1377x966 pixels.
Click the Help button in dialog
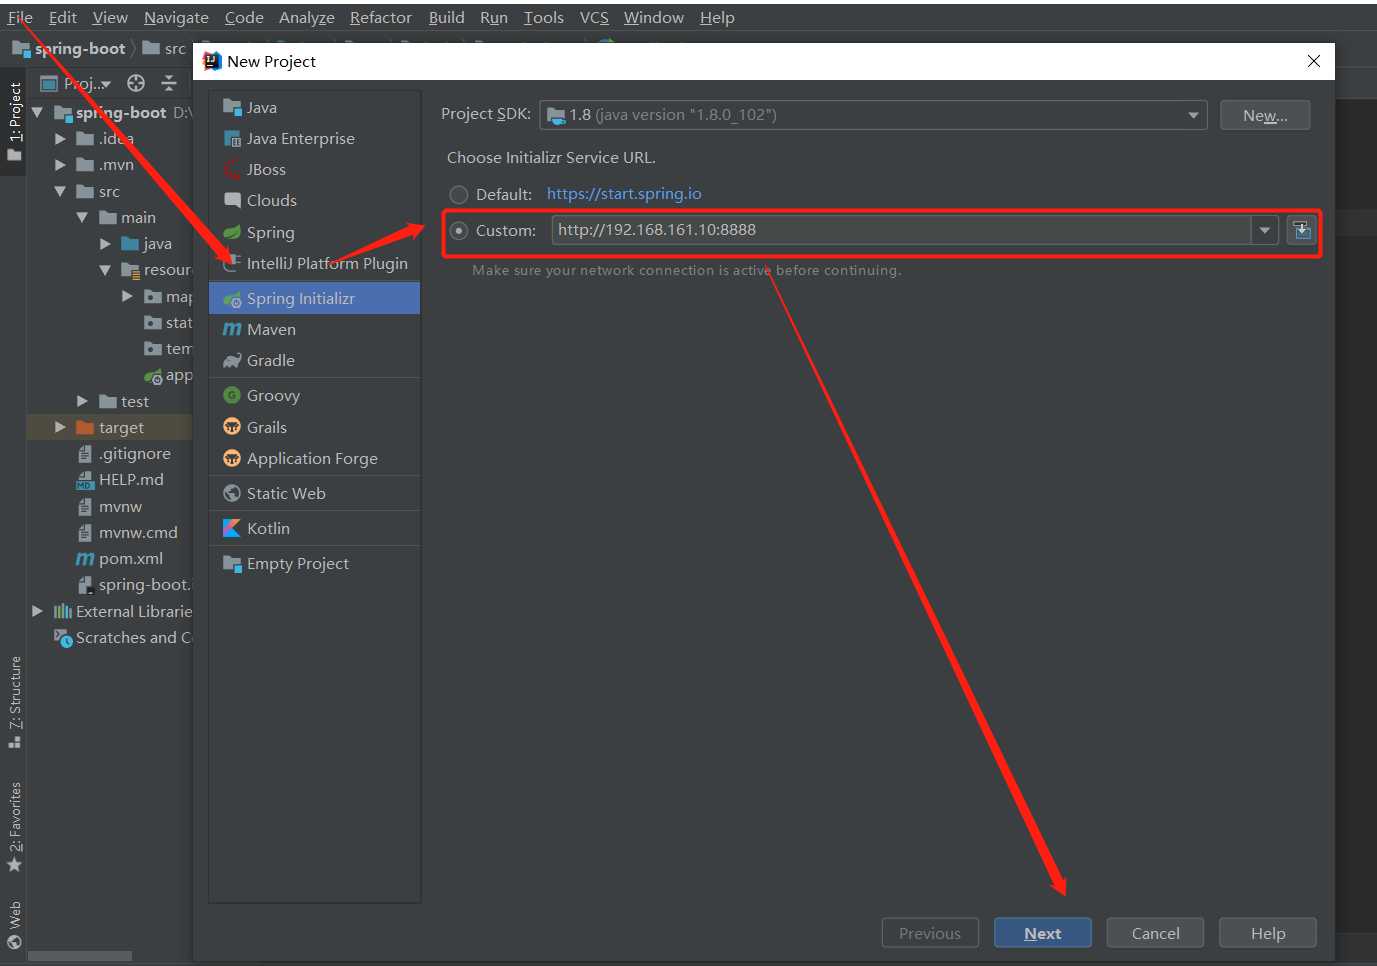(x=1268, y=933)
